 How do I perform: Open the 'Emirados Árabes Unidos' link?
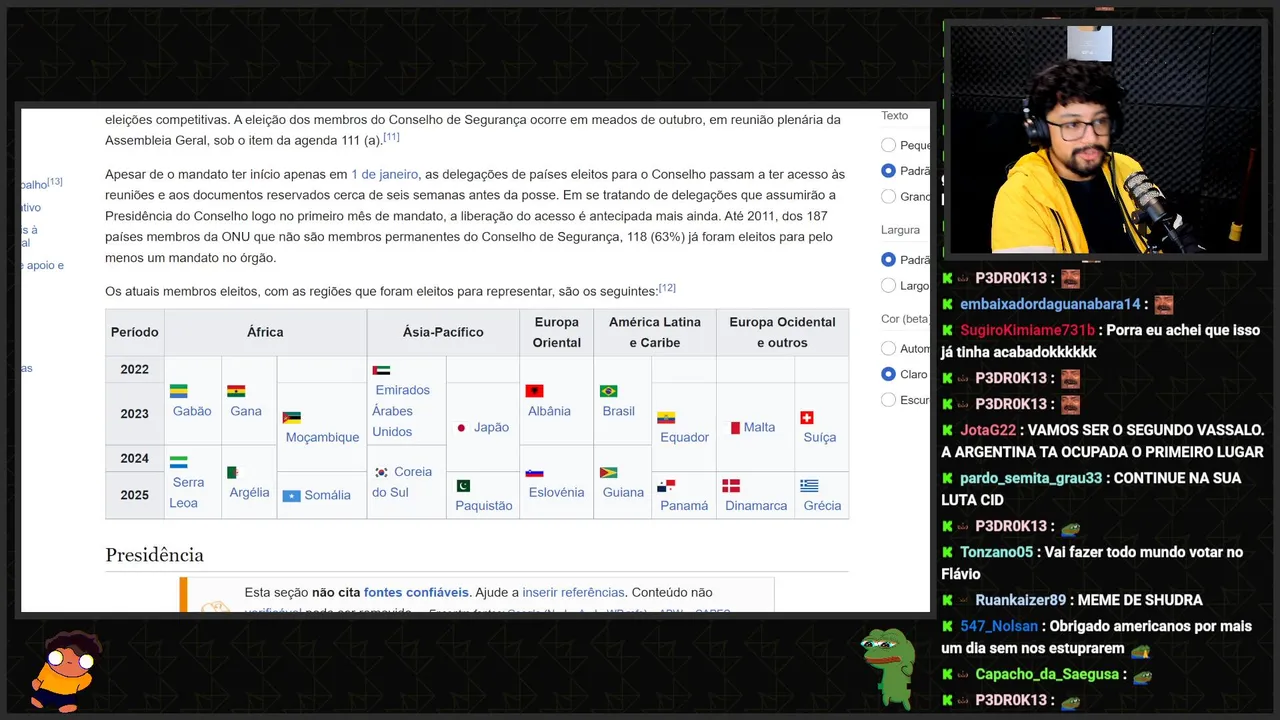pos(401,411)
